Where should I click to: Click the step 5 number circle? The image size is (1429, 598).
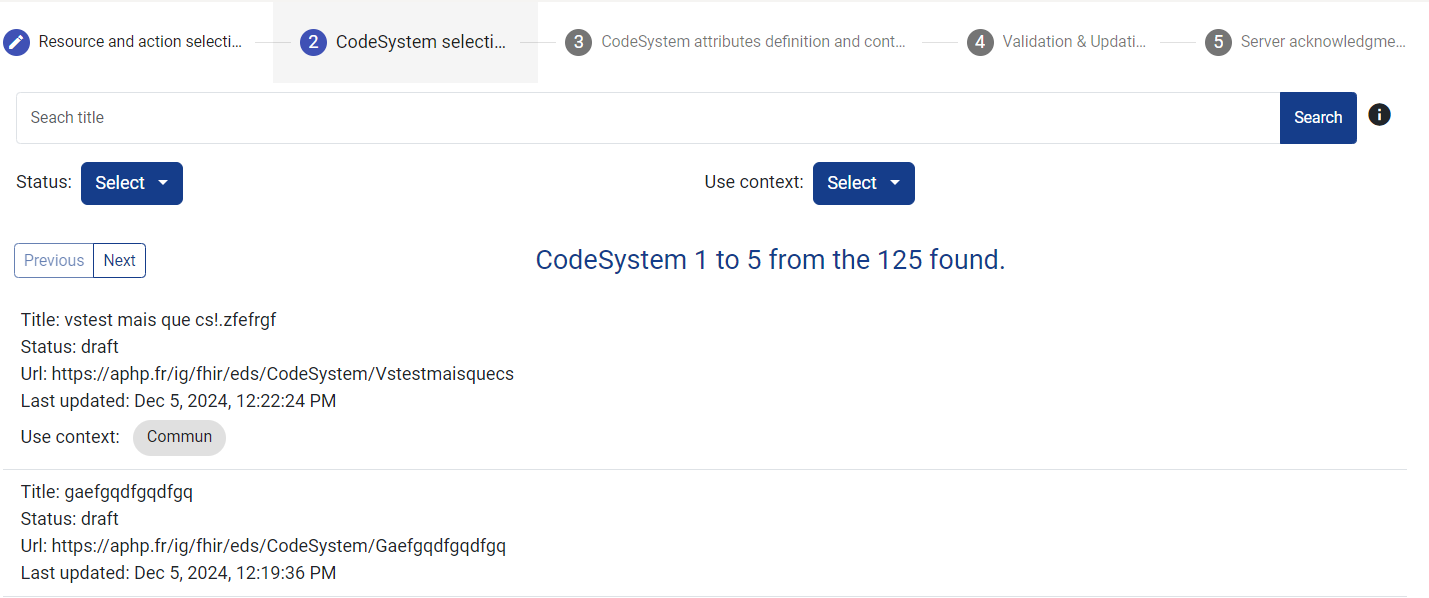(1218, 42)
